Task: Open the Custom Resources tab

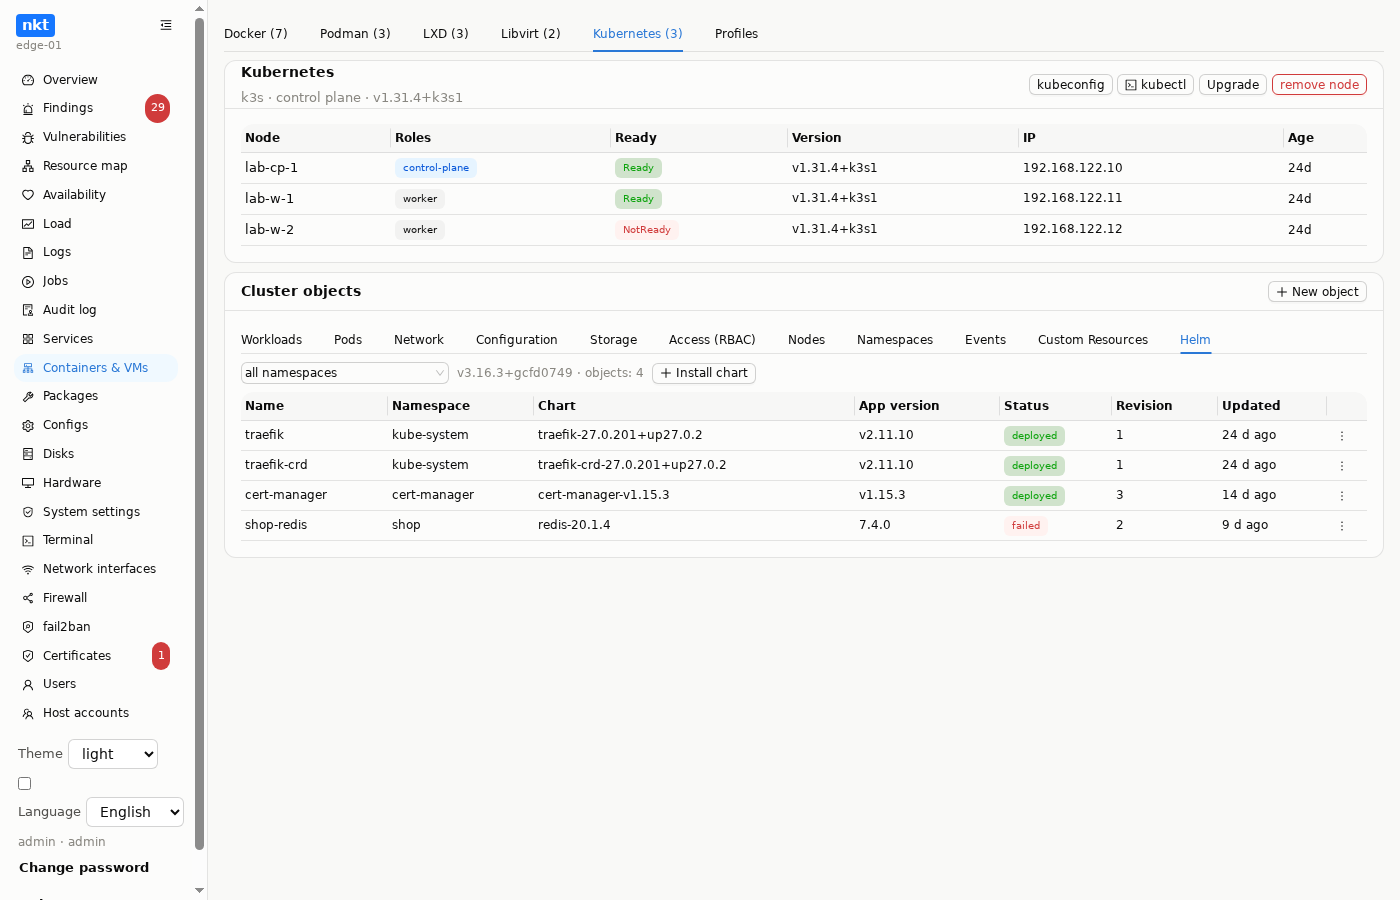Action: [x=1093, y=340]
